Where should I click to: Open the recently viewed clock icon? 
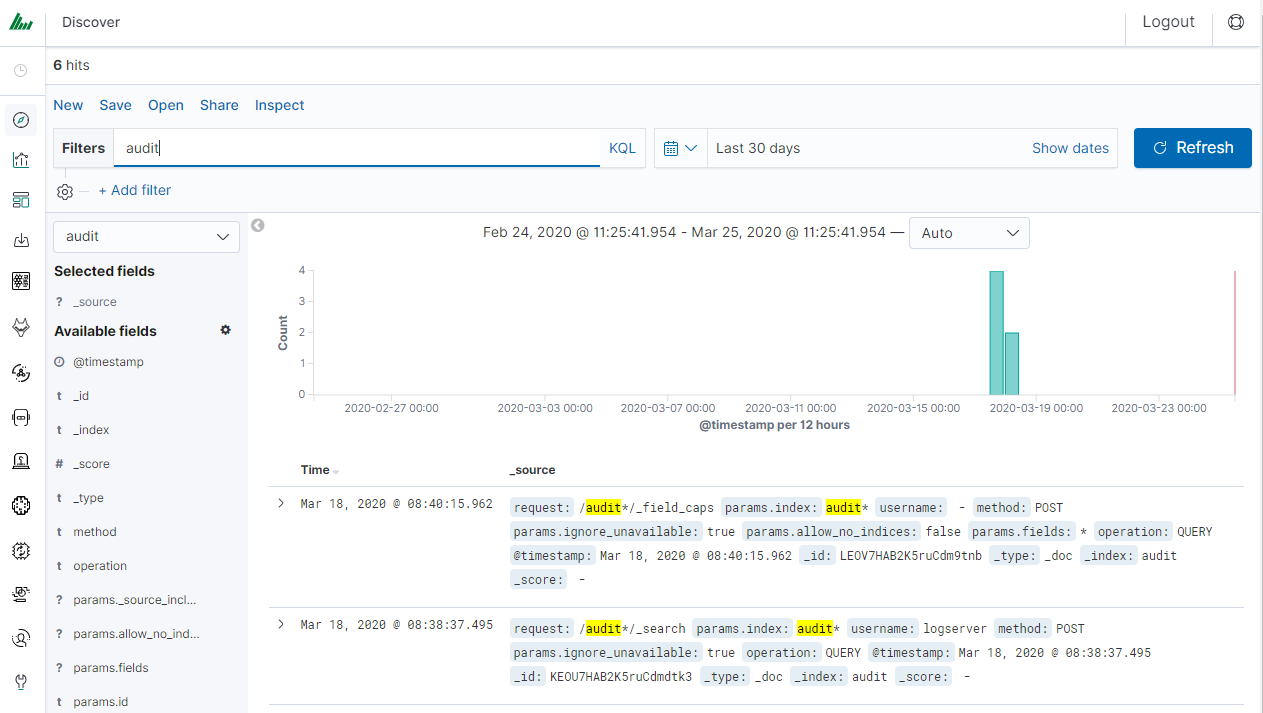[x=21, y=70]
